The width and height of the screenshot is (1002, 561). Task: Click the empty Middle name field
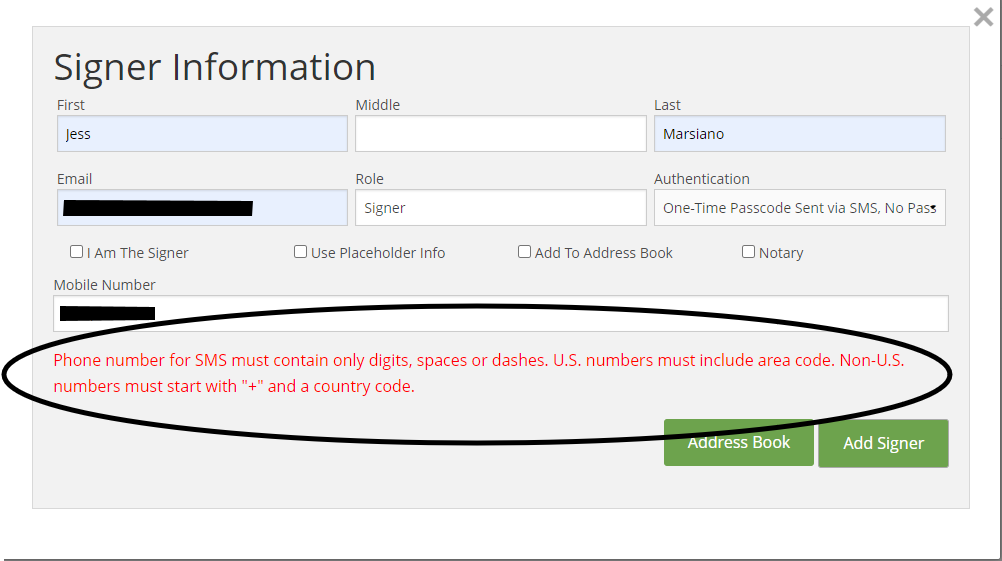pos(500,134)
